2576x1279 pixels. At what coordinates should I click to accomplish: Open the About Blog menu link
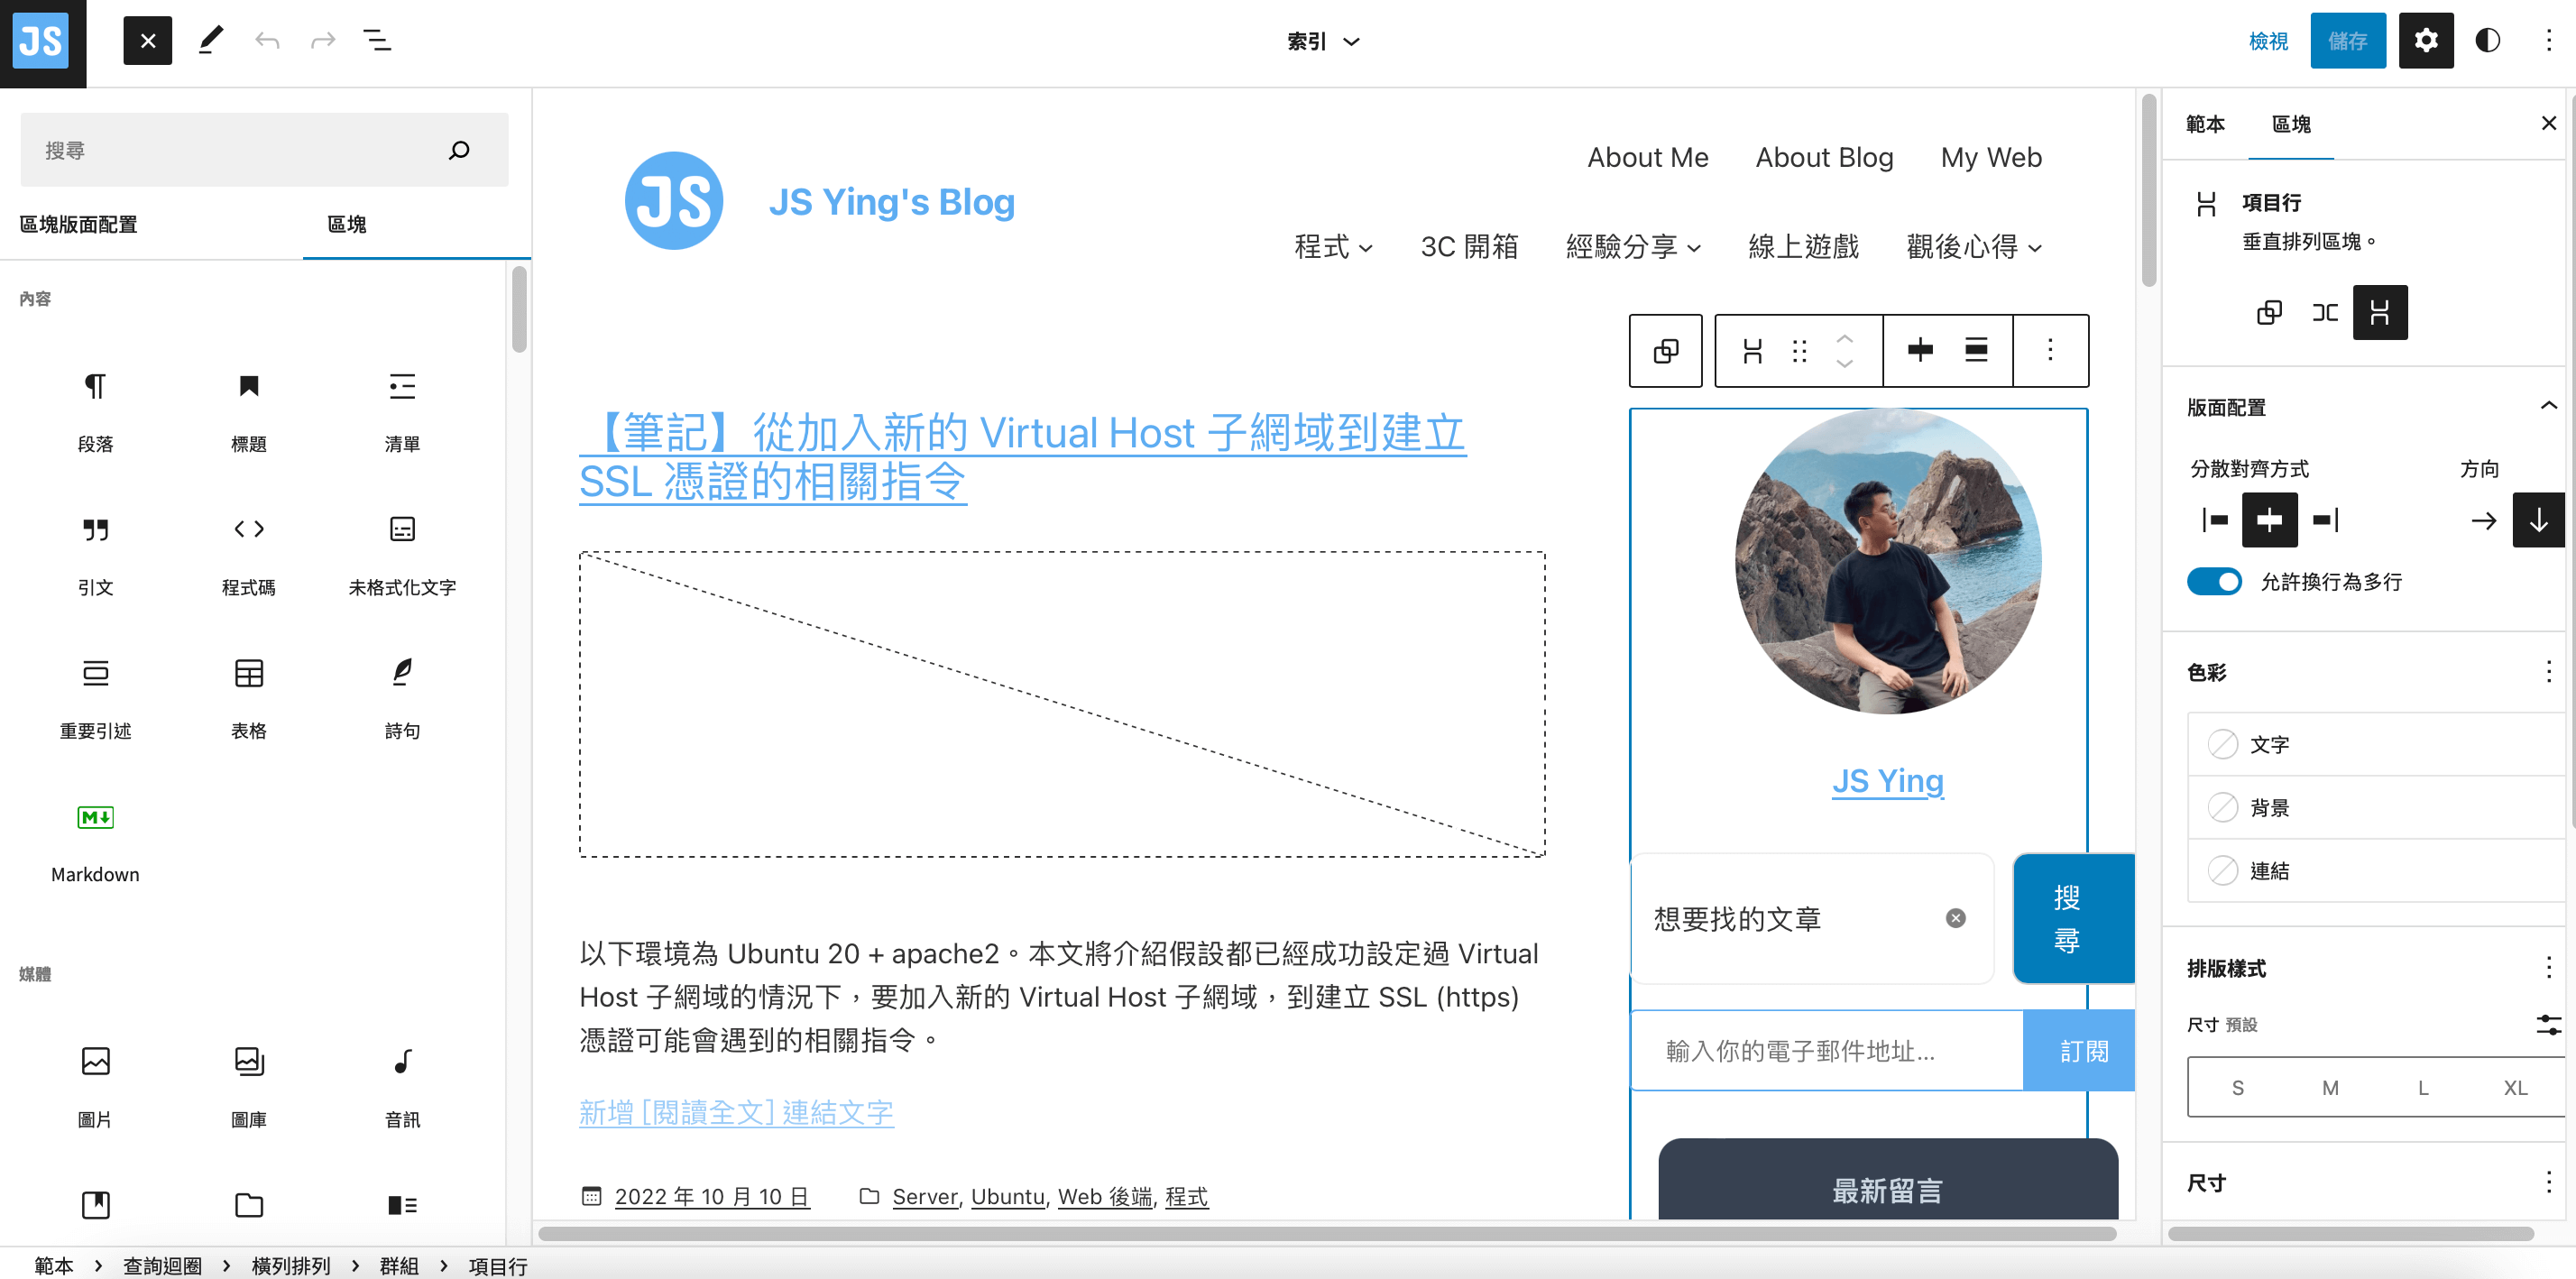1824,157
